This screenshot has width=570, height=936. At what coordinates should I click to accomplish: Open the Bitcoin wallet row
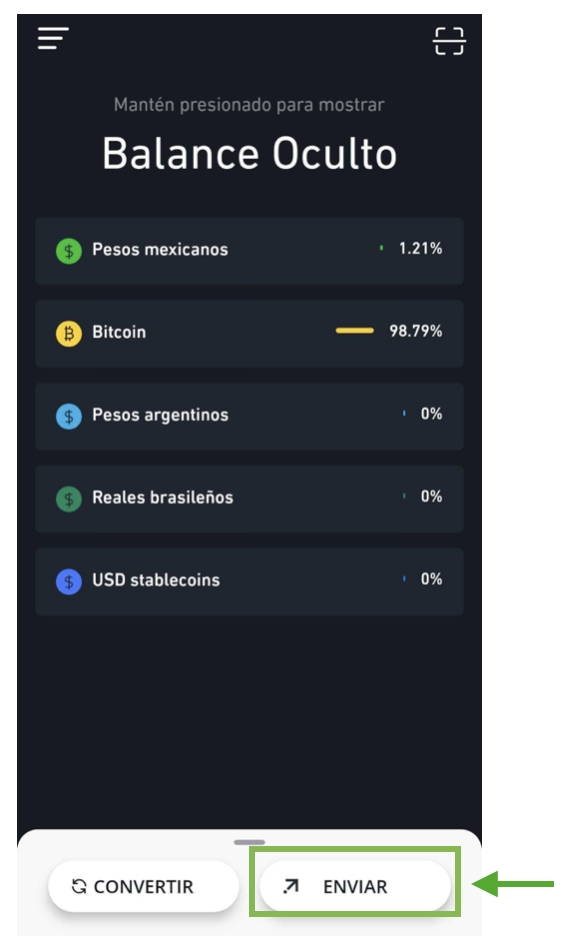pyautogui.click(x=249, y=333)
